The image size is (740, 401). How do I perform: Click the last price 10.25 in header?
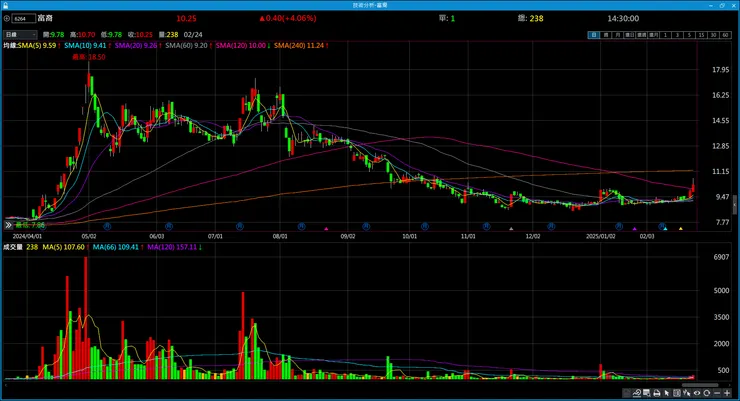(x=186, y=18)
